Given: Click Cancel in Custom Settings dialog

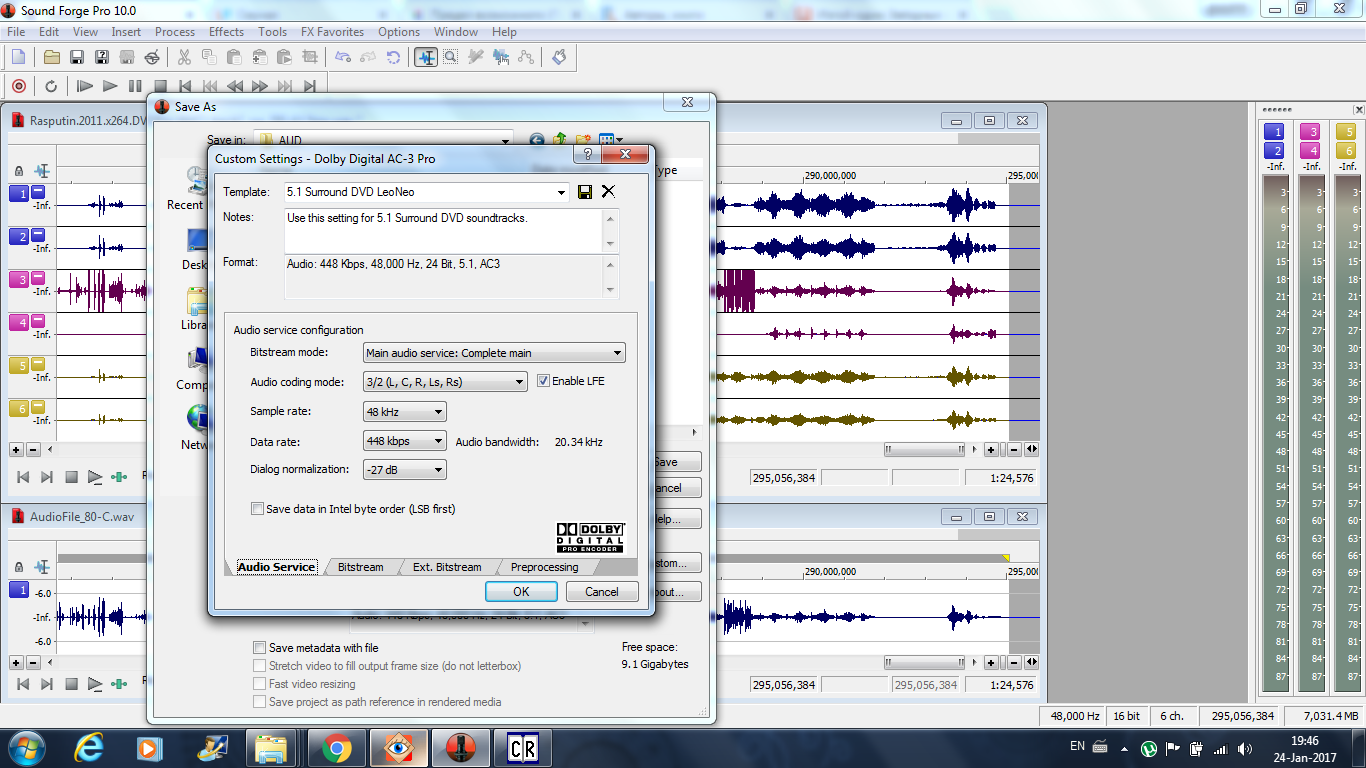Looking at the screenshot, I should pos(602,591).
